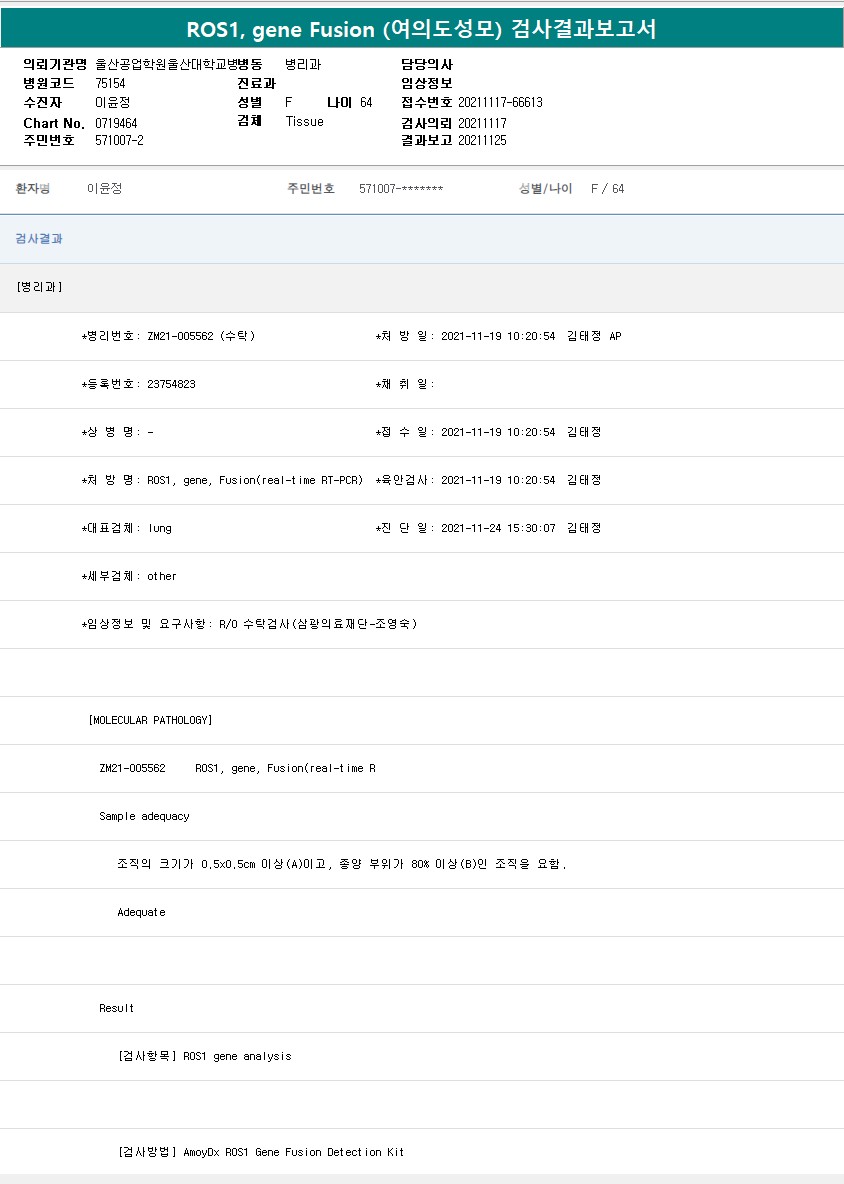This screenshot has height=1184, width=844.
Task: Select the 접수번호 value 20211117-66613
Action: (x=500, y=102)
